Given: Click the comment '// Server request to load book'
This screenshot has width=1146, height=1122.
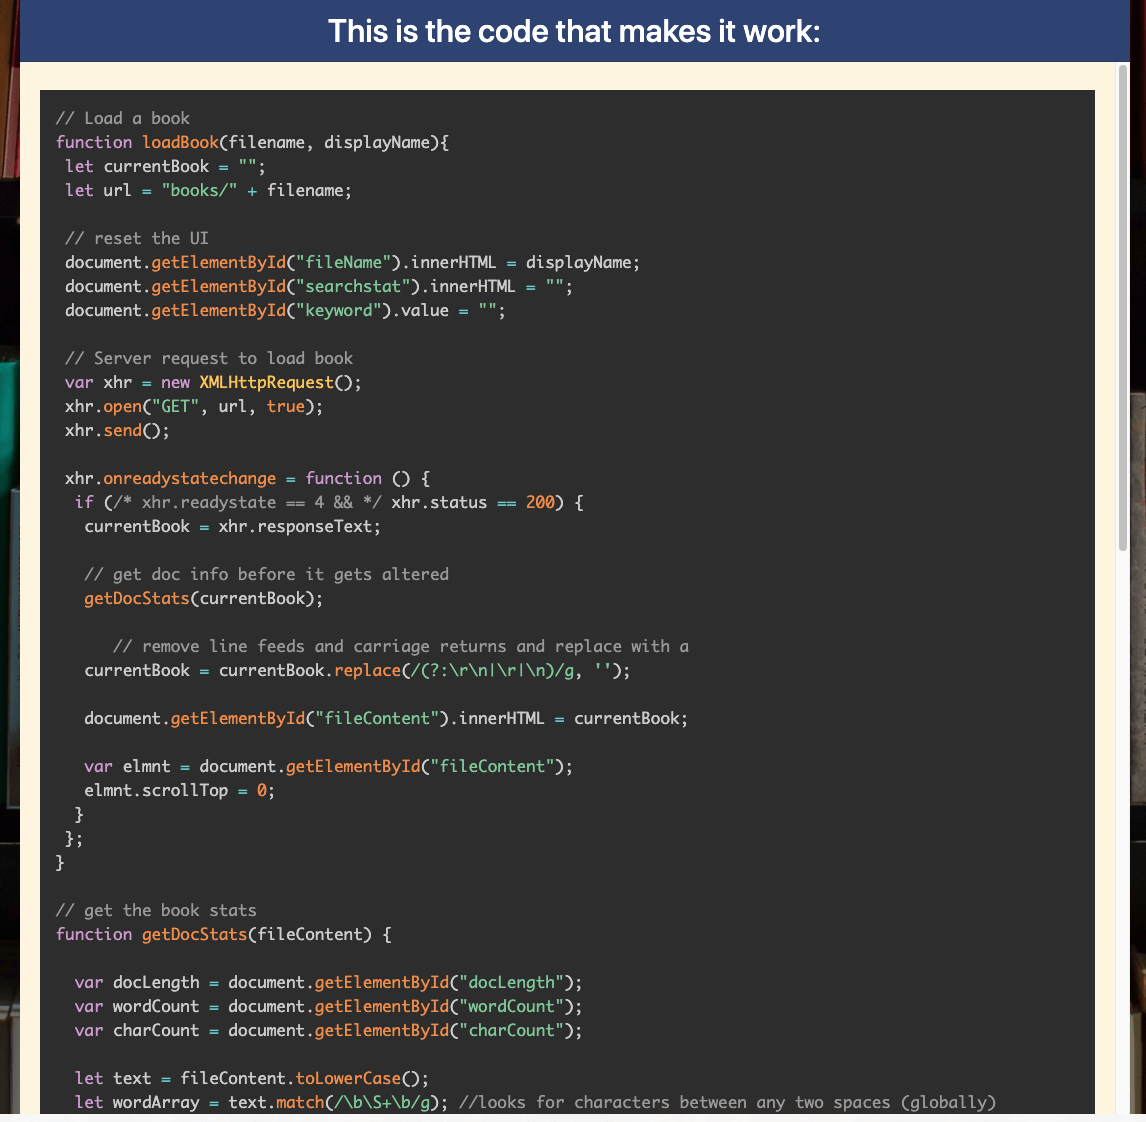Looking at the screenshot, I should [x=209, y=358].
